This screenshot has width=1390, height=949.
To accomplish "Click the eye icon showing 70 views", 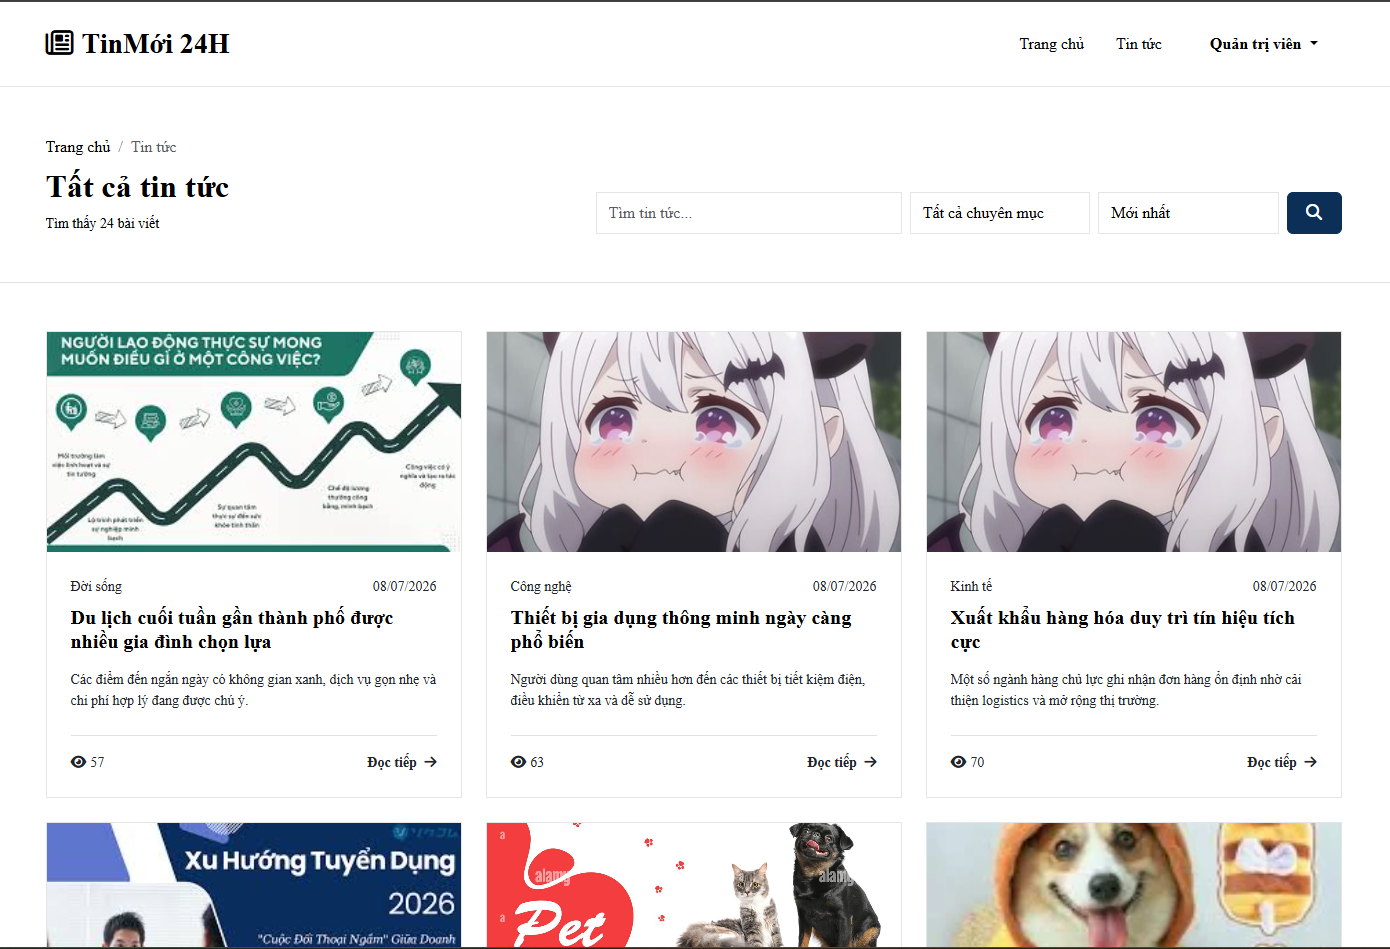I will (x=958, y=762).
